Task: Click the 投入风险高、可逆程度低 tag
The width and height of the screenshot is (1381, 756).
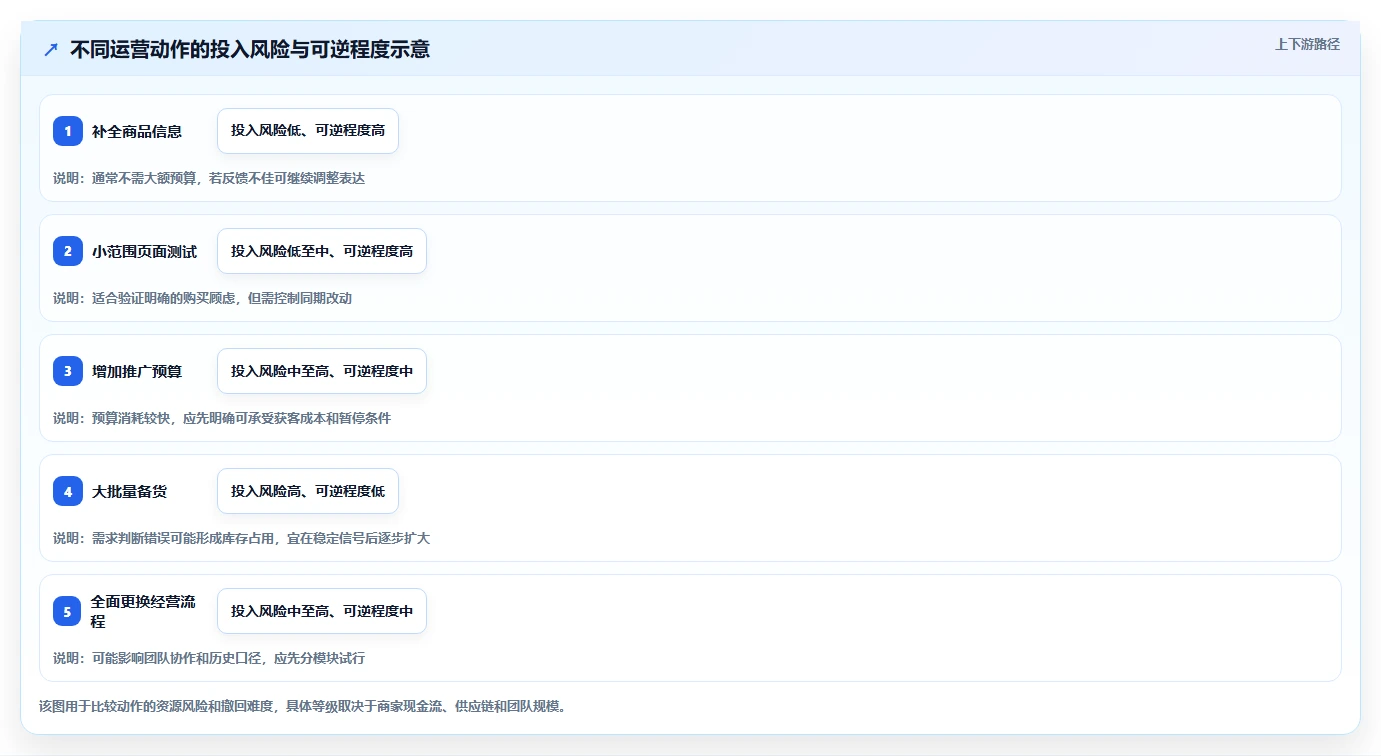Action: pyautogui.click(x=308, y=491)
